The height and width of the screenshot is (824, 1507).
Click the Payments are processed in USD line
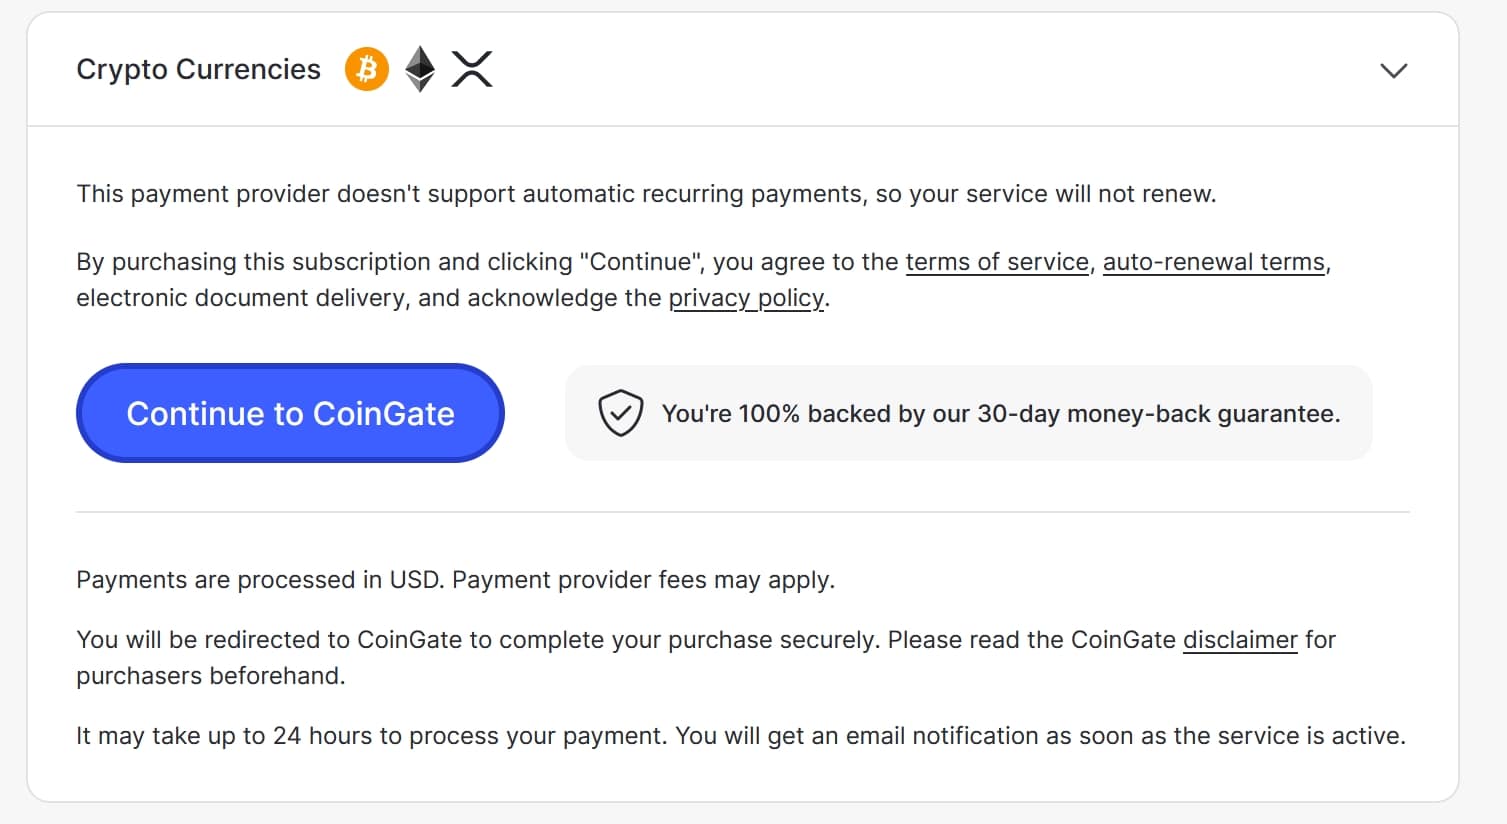[455, 580]
